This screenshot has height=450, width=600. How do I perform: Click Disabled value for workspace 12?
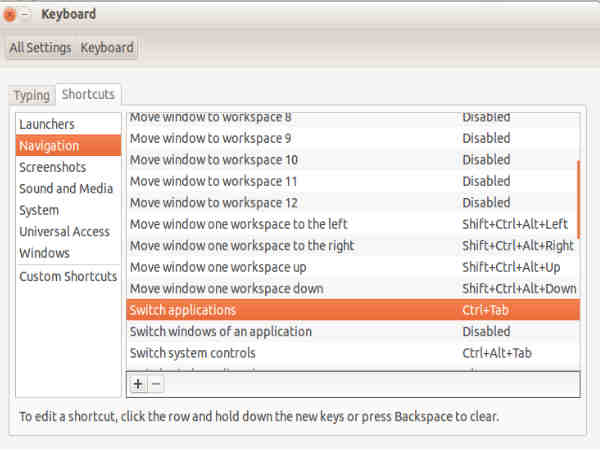485,202
